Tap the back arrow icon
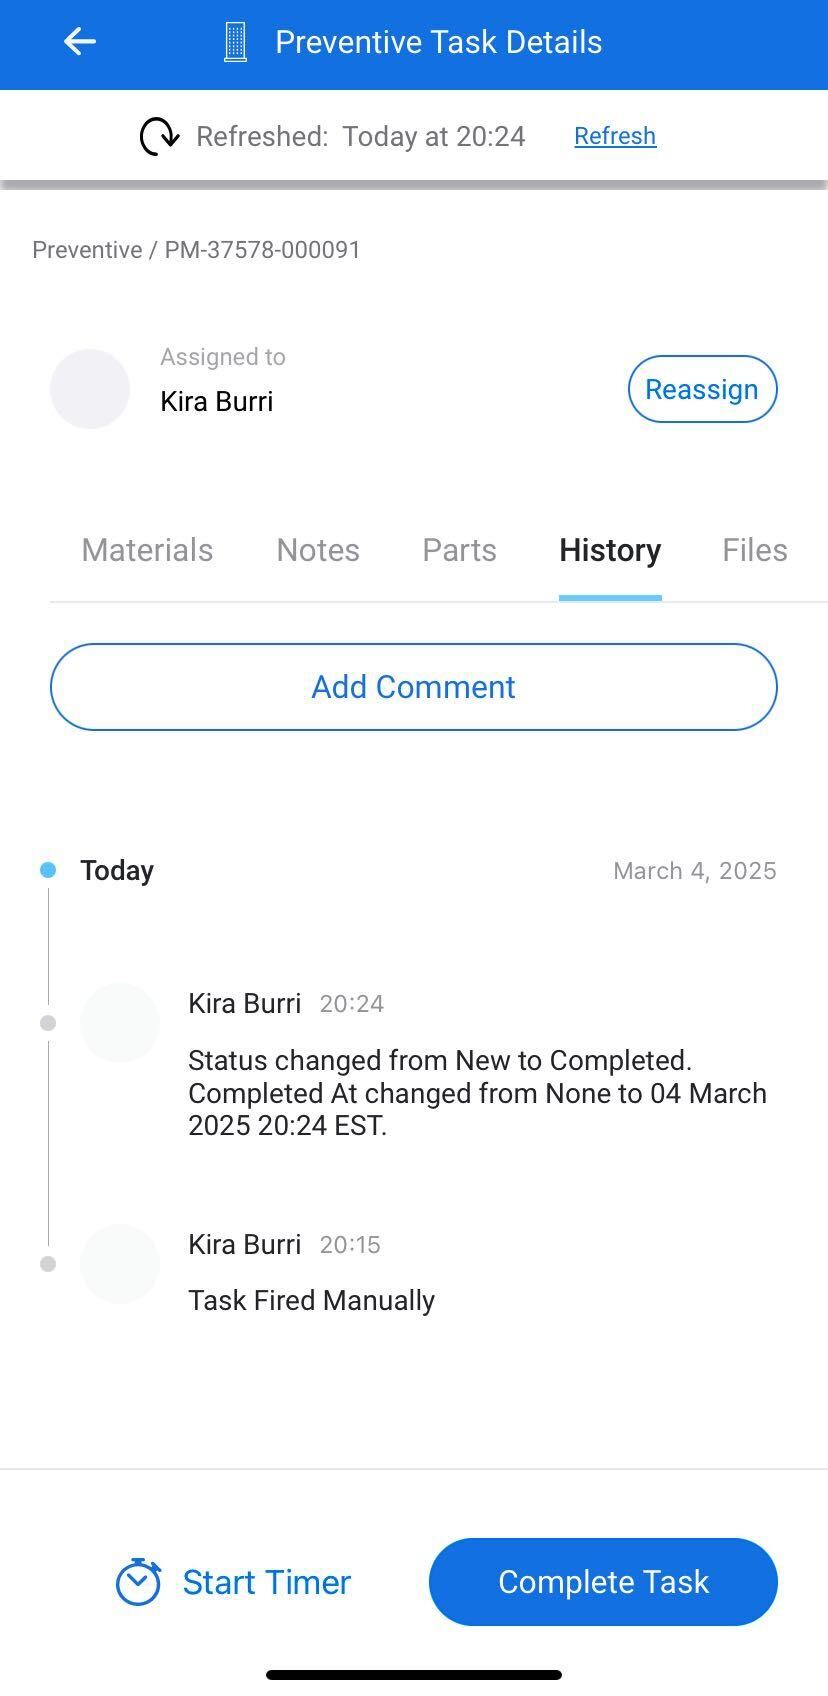This screenshot has width=828, height=1696. (x=80, y=42)
